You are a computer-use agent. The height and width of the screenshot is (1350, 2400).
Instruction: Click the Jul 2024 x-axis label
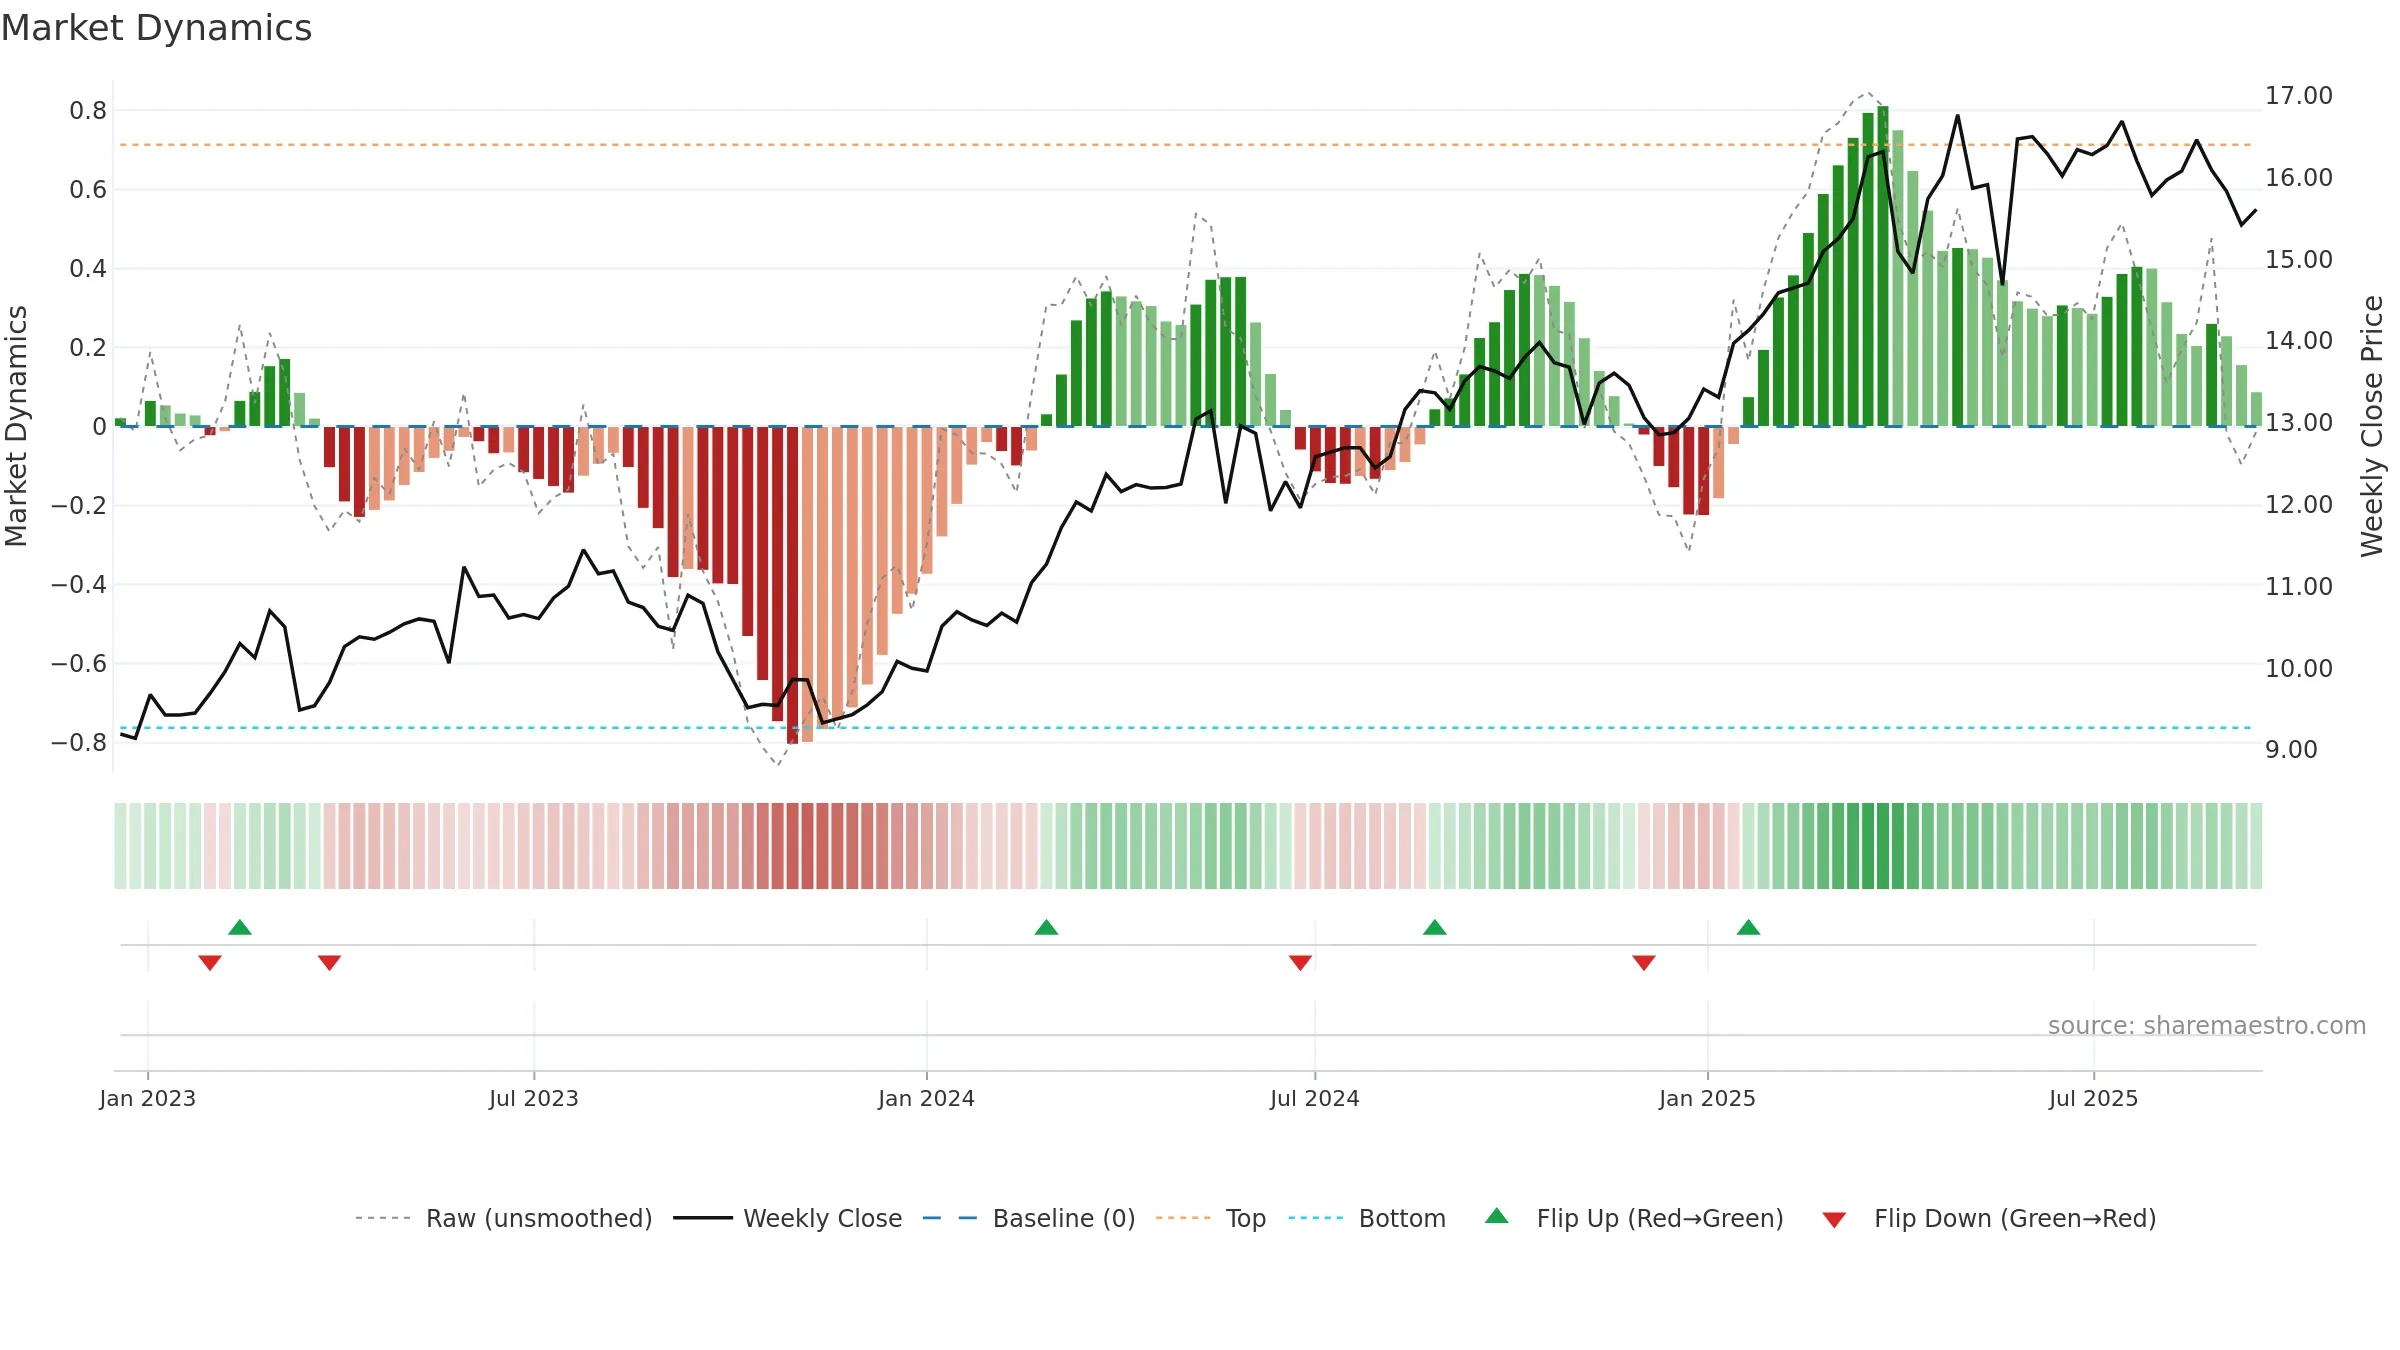pyautogui.click(x=1315, y=1098)
